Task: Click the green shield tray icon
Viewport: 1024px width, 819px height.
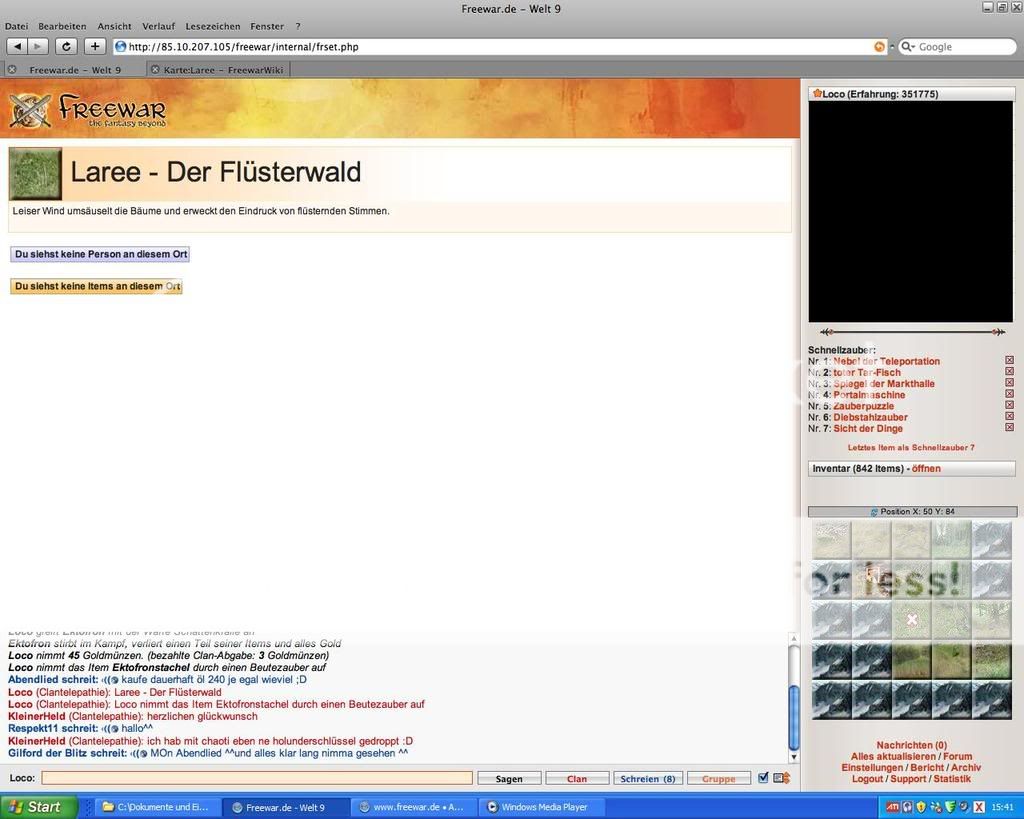Action: (x=950, y=807)
